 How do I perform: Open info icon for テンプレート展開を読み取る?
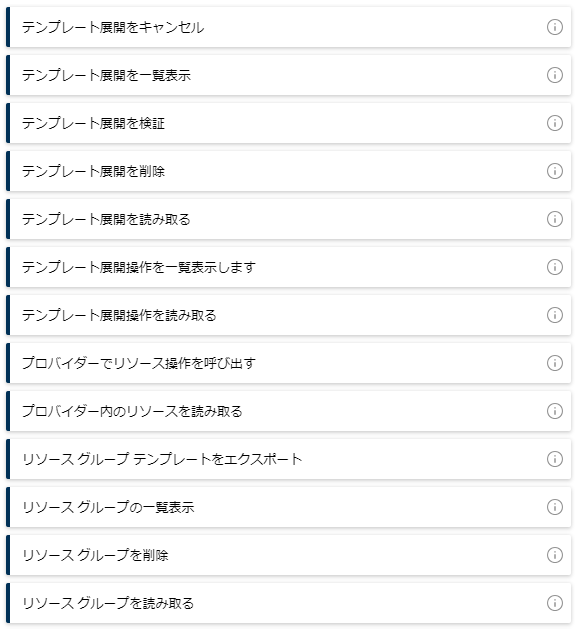(x=555, y=219)
